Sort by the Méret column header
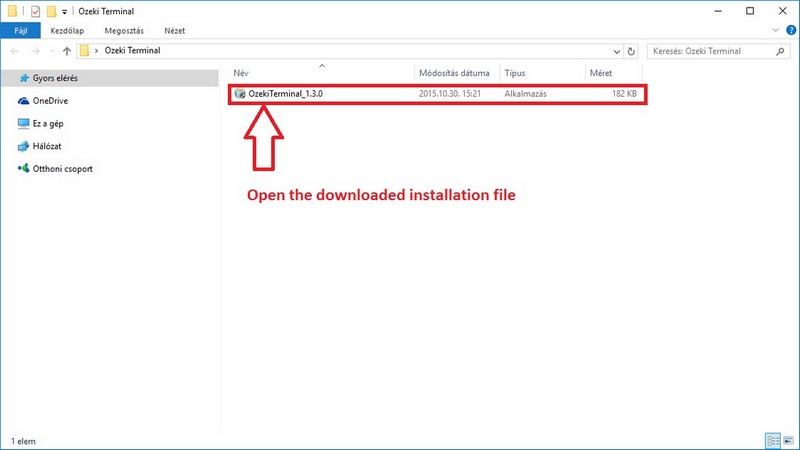800x450 pixels. (601, 73)
